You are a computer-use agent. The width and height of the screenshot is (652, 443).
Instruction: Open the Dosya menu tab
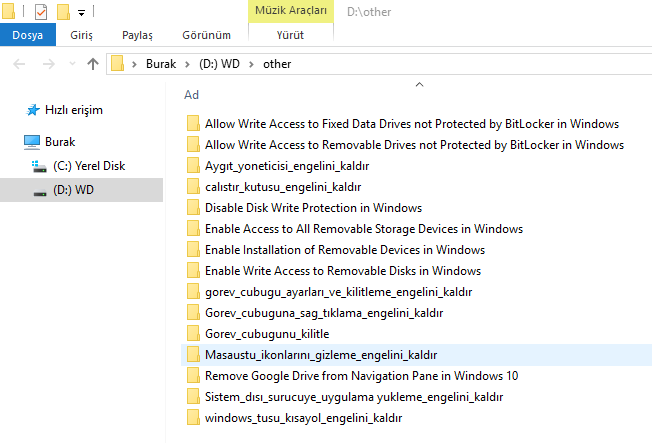(x=27, y=35)
